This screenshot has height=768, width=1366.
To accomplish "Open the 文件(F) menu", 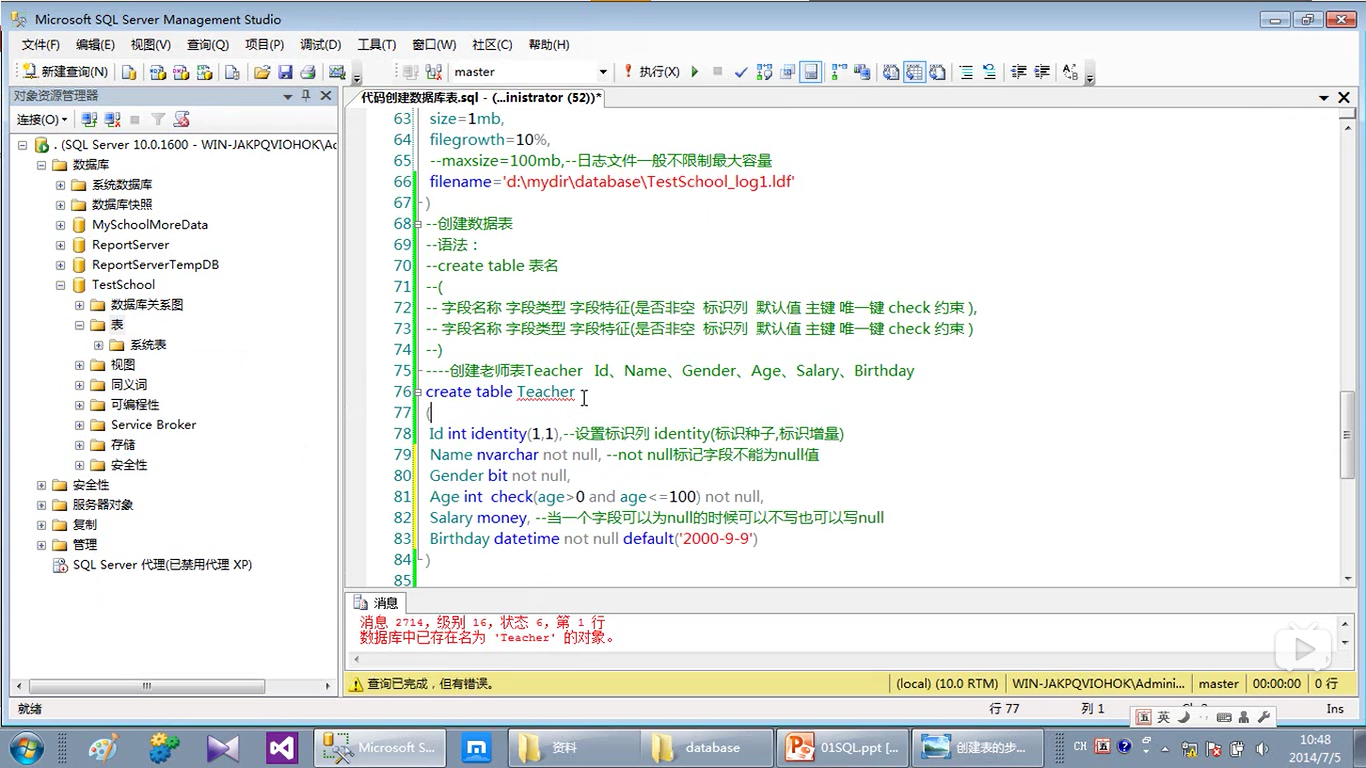I will pyautogui.click(x=41, y=45).
